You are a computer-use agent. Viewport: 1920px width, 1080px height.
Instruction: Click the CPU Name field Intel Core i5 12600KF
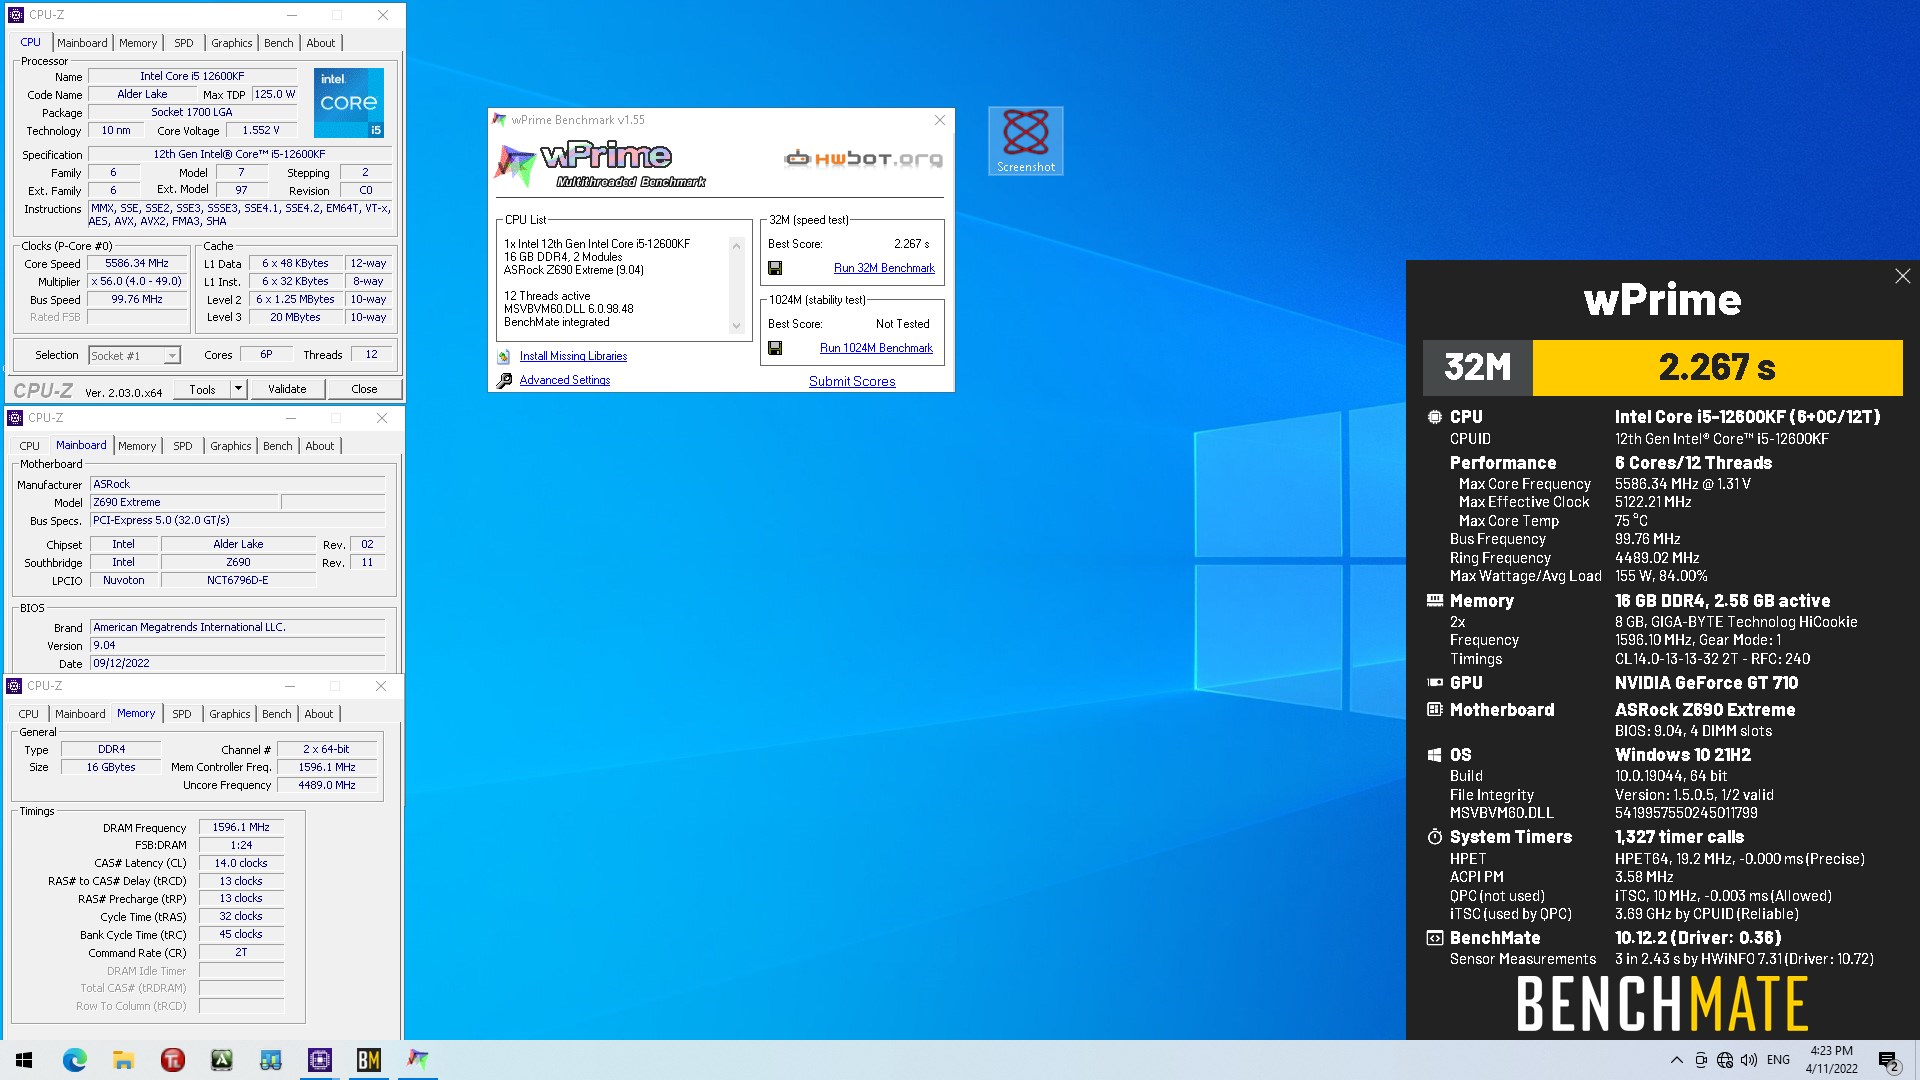(x=192, y=76)
